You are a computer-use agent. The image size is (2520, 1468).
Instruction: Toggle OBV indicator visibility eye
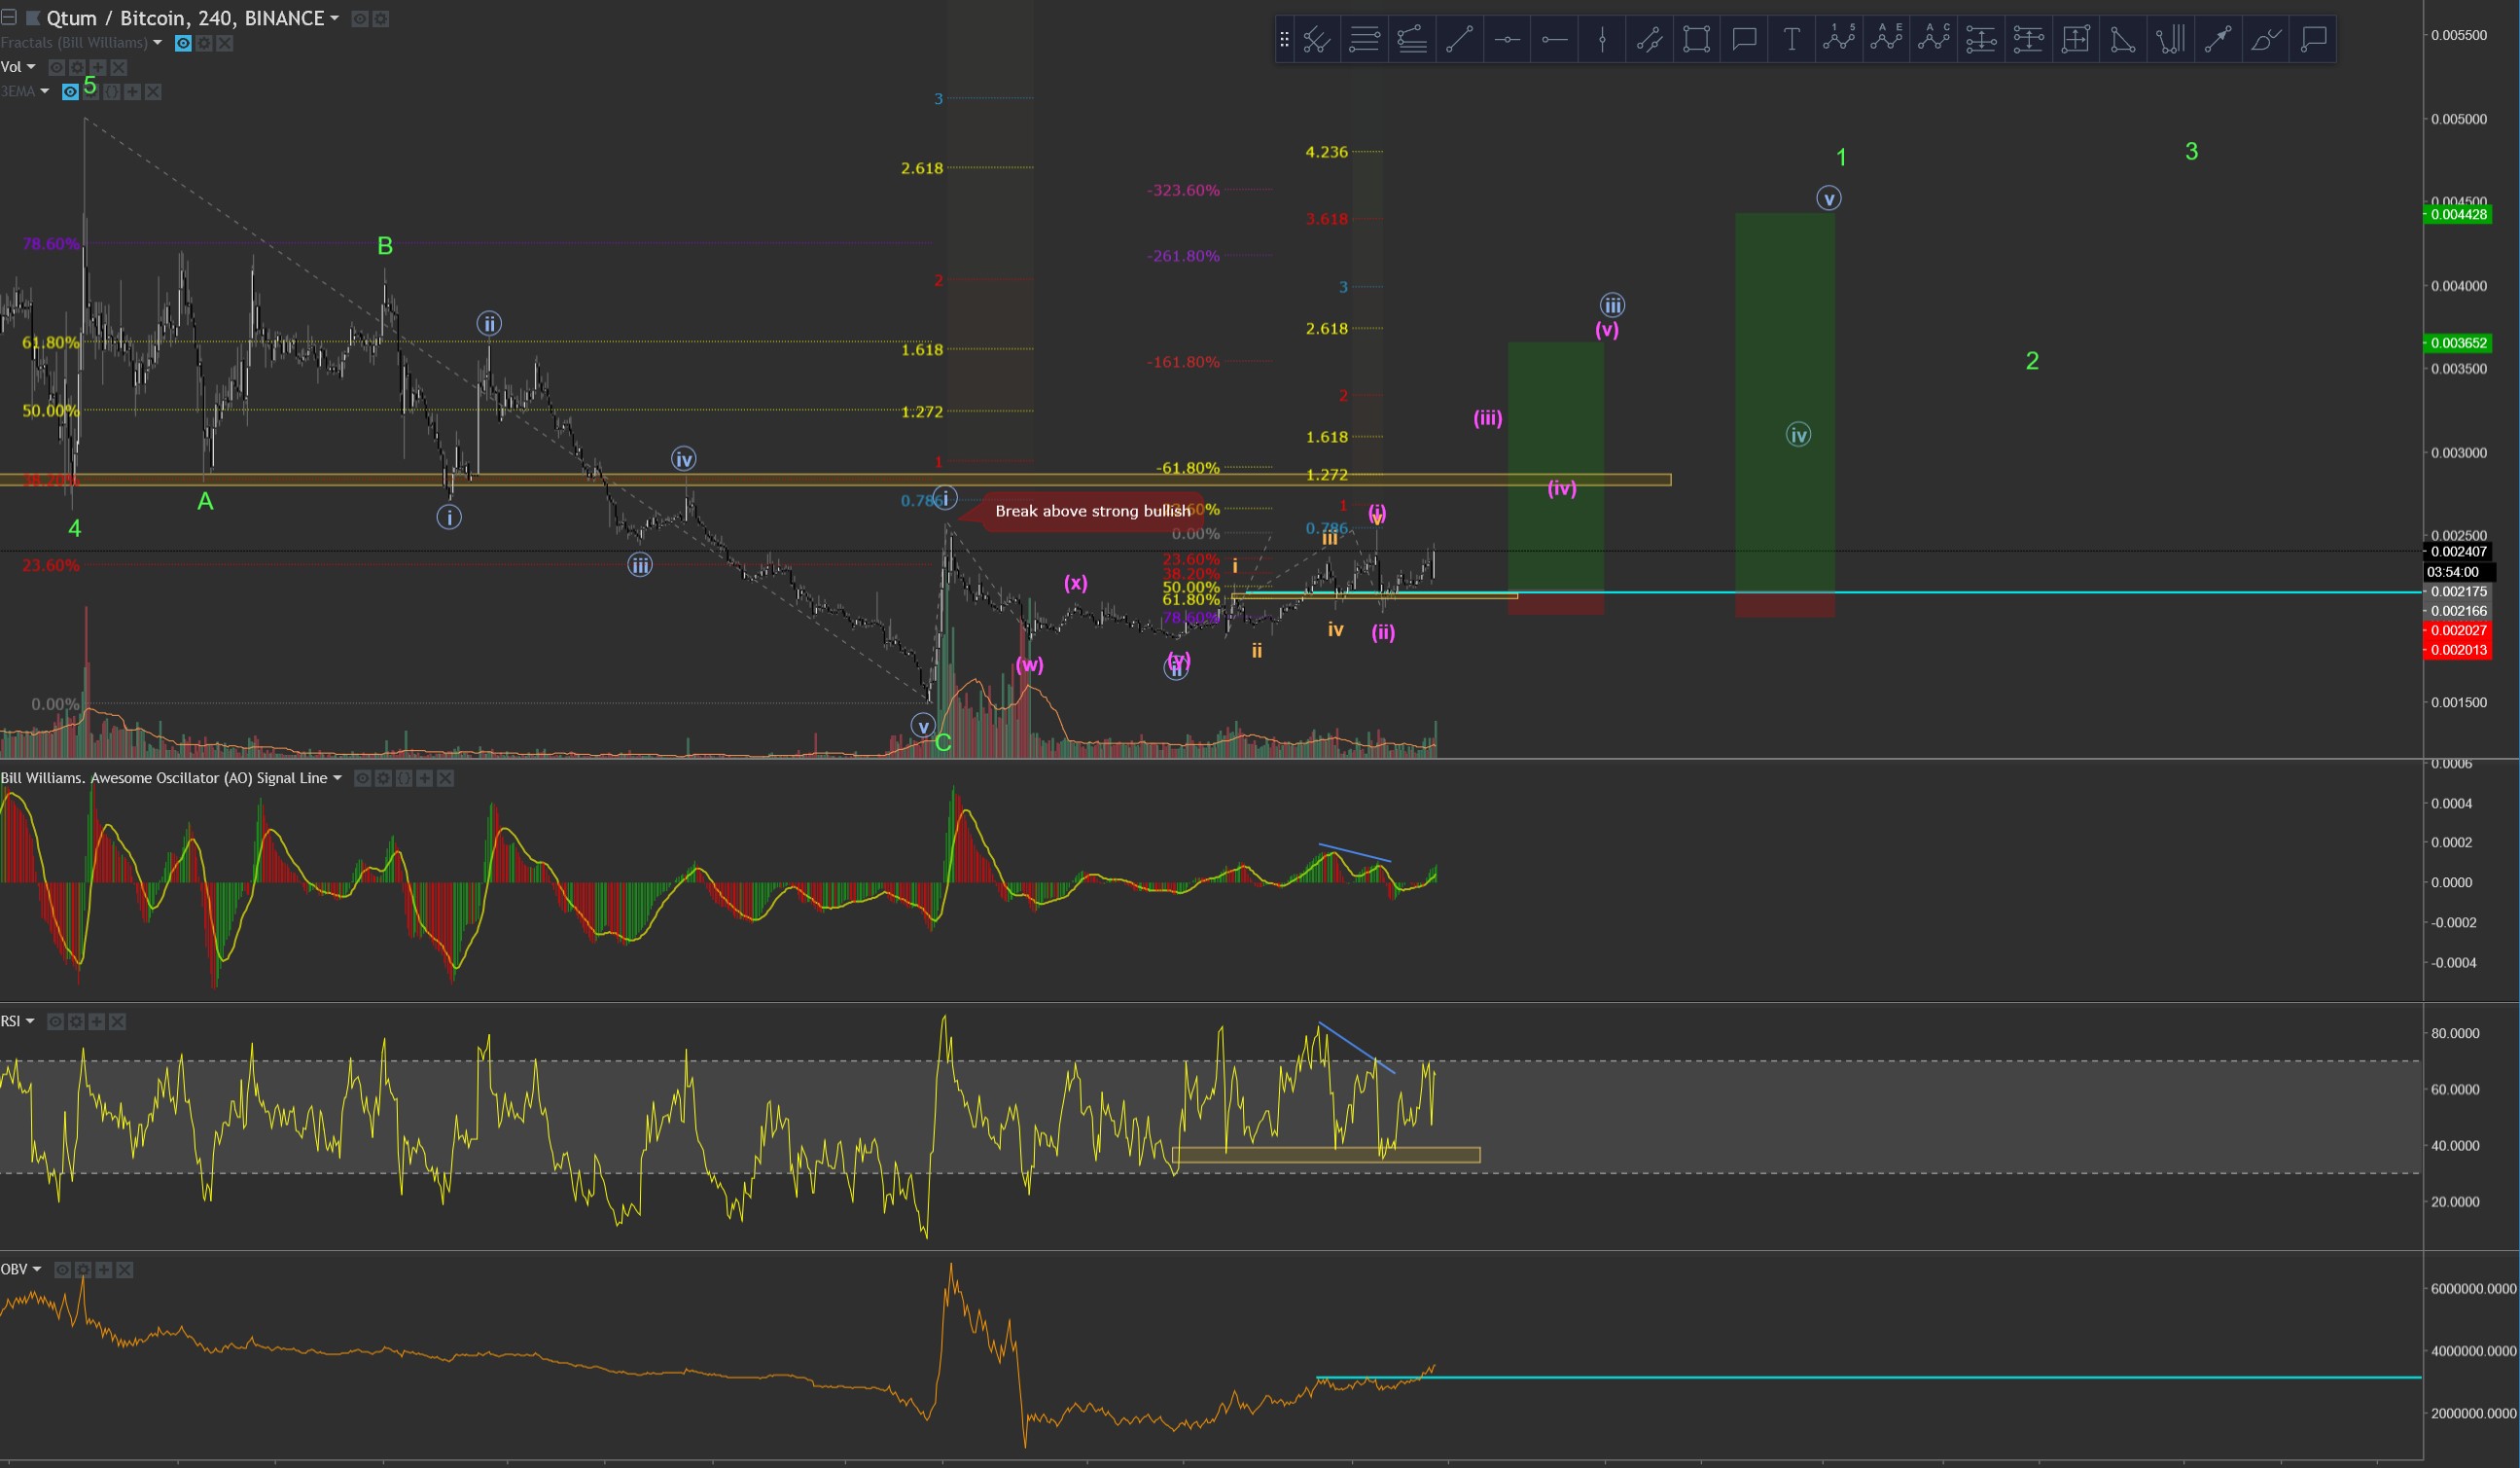click(62, 1269)
